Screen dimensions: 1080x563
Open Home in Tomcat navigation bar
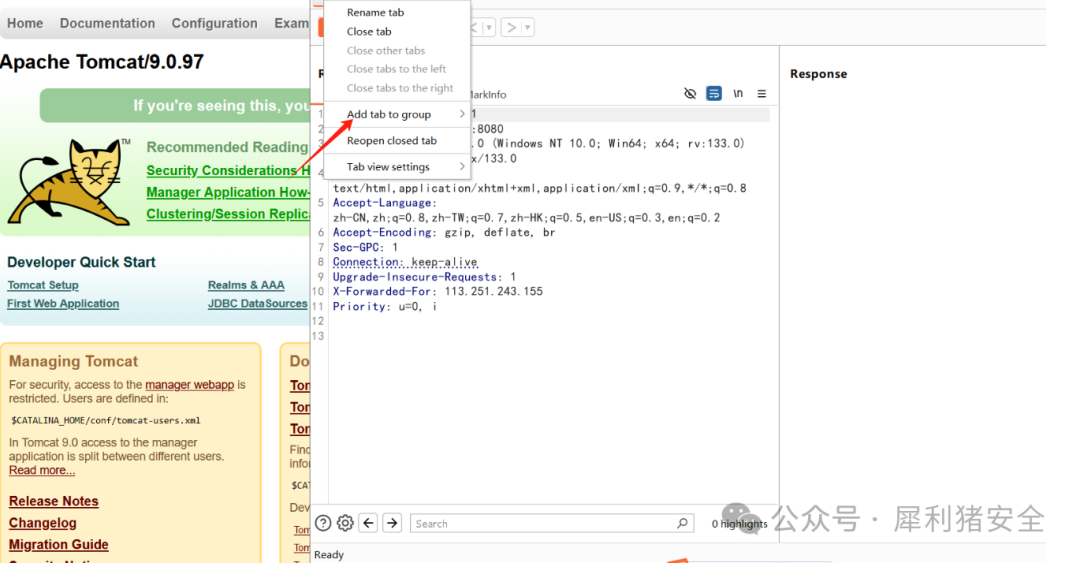(x=25, y=23)
